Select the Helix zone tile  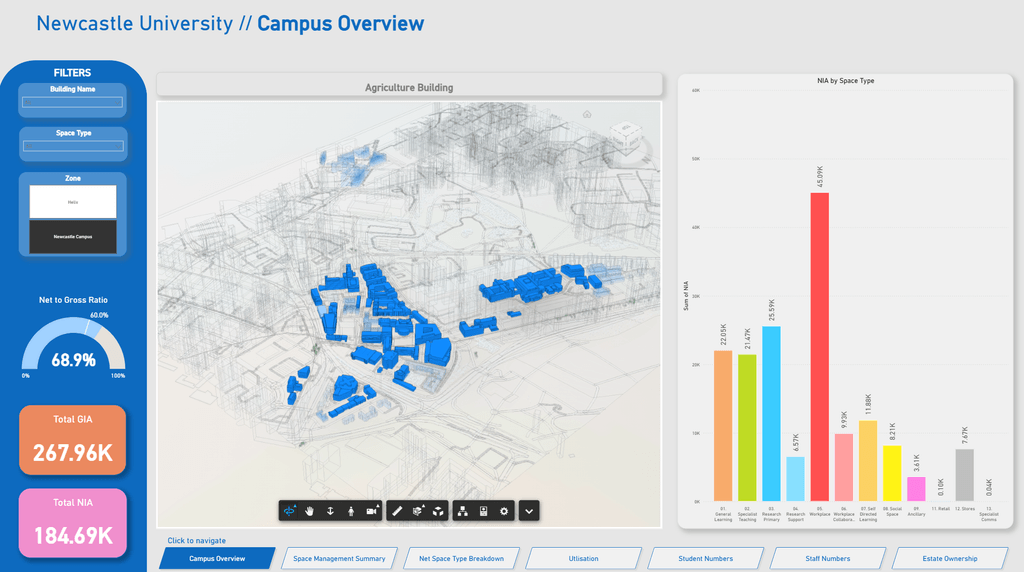(x=72, y=202)
